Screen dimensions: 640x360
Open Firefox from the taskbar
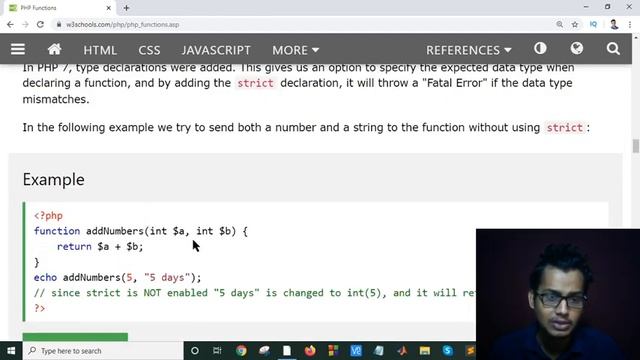pyautogui.click(x=310, y=351)
